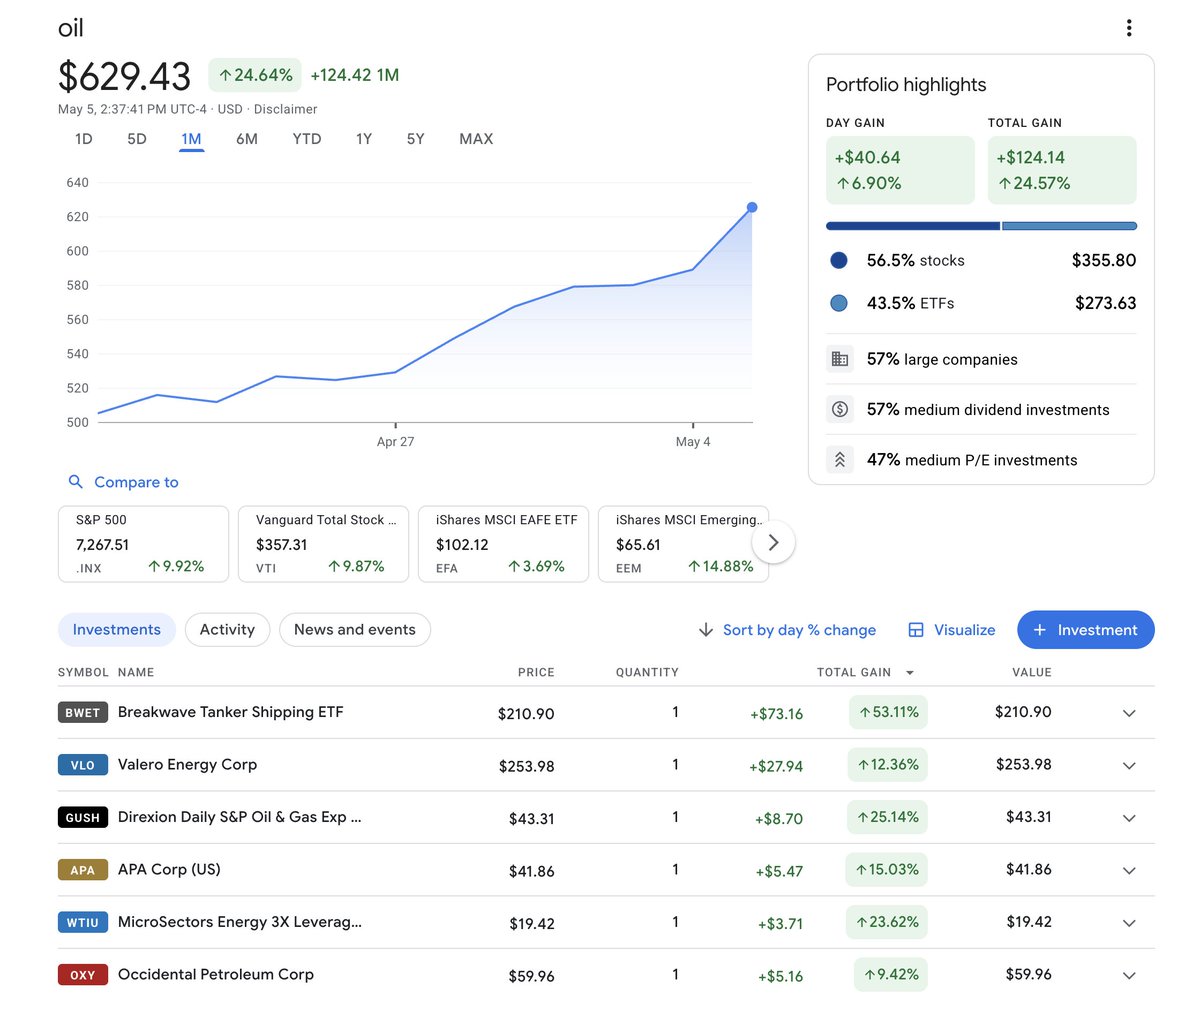Click the BWET ticker badge
Screen dimensions: 1200x1026
click(83, 713)
